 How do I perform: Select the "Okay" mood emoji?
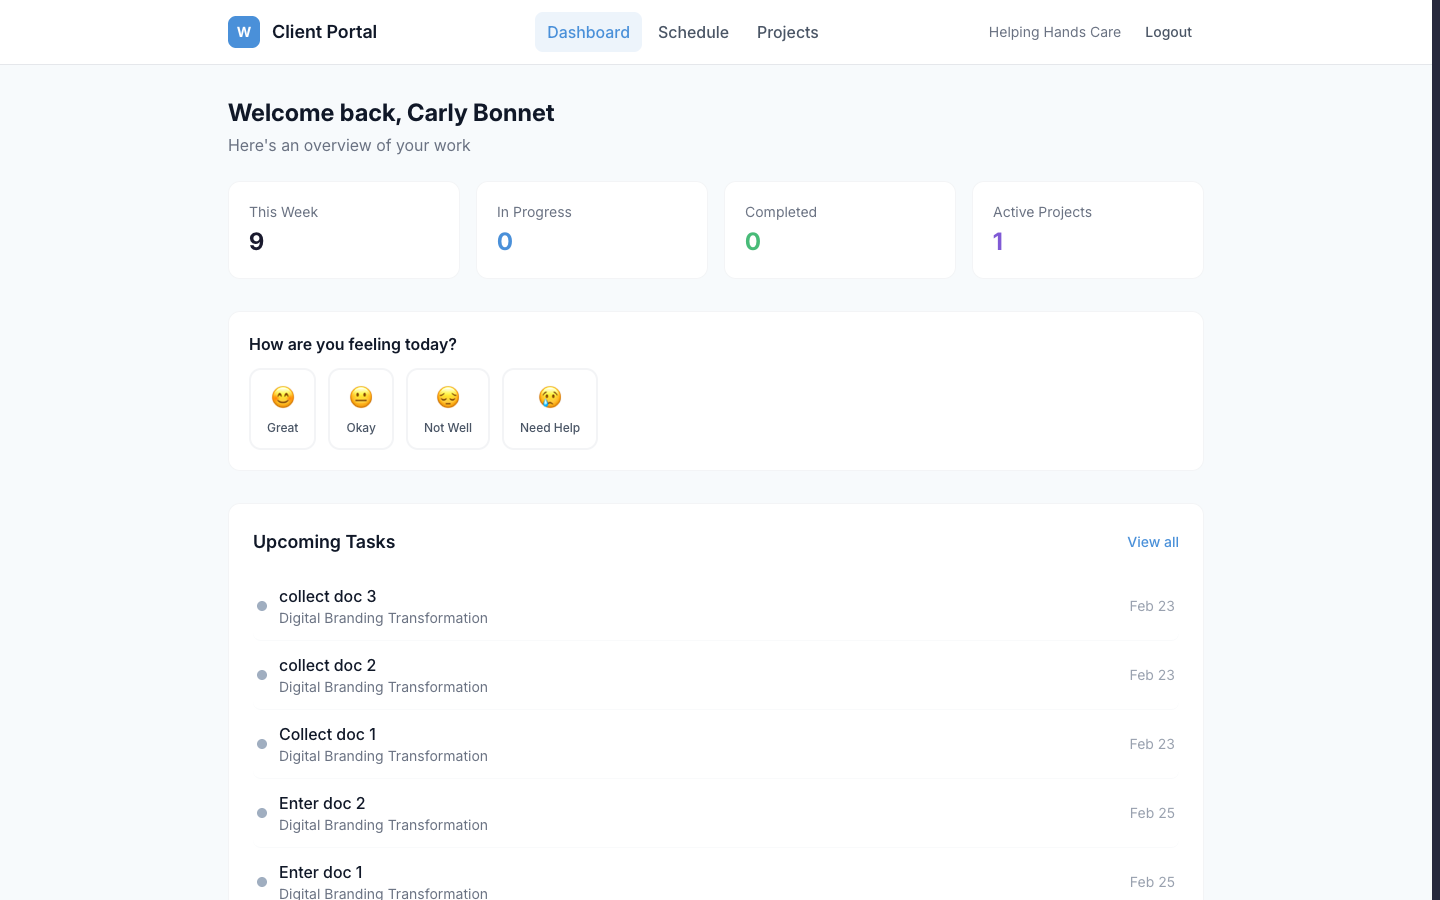tap(360, 408)
